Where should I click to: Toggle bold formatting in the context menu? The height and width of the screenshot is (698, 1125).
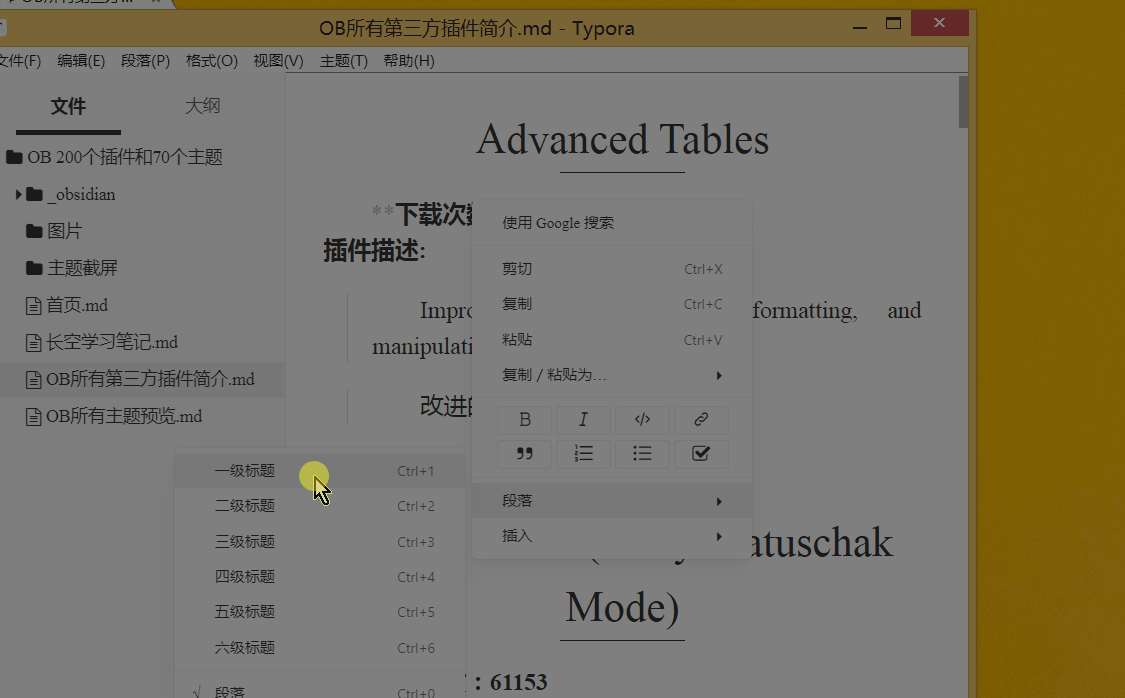524,420
